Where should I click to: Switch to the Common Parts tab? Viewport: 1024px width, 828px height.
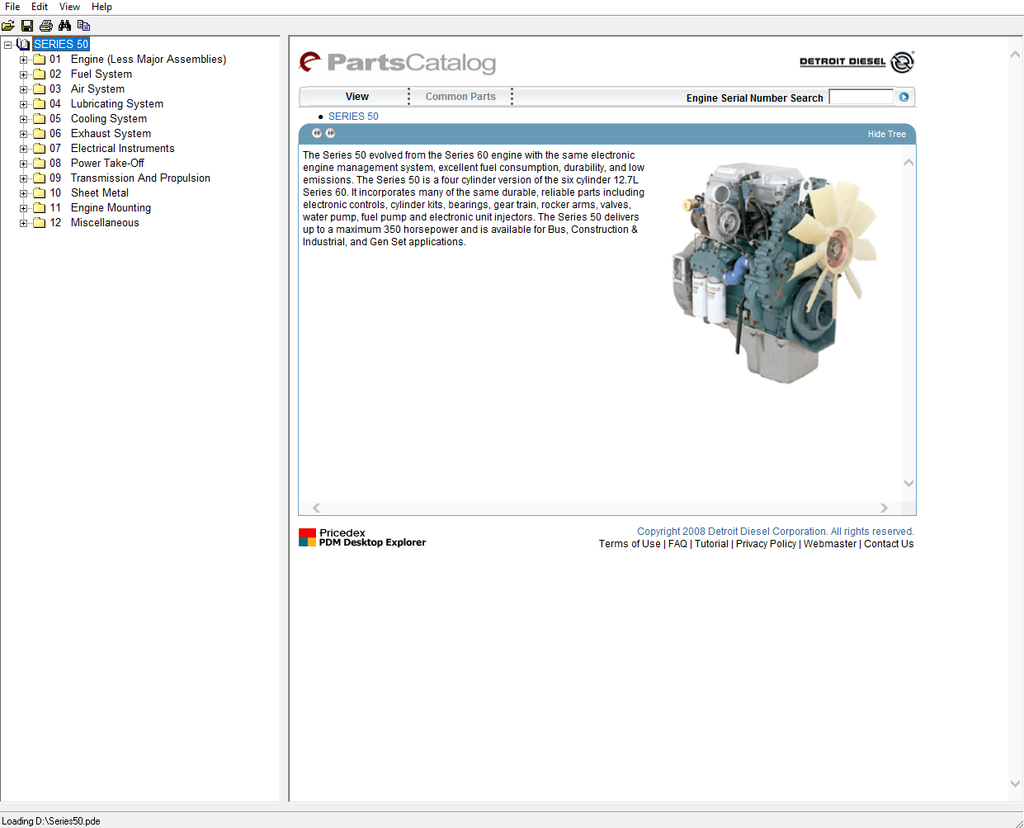460,97
